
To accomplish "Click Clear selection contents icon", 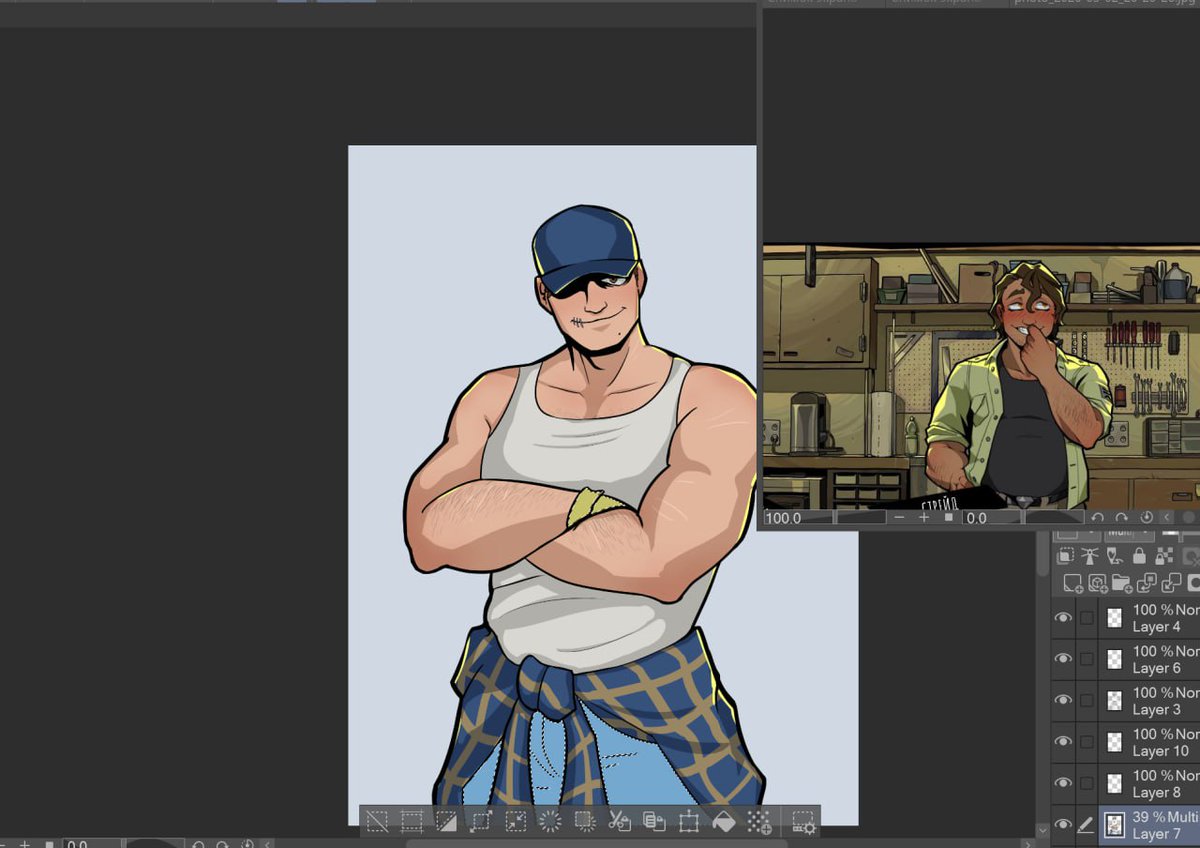I will point(550,822).
